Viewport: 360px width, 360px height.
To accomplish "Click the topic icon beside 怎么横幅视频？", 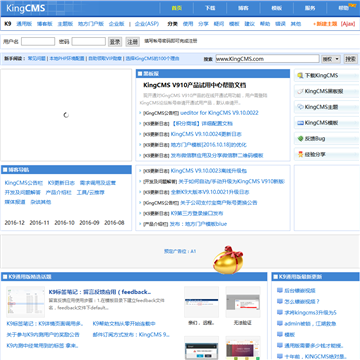I will click(x=280, y=301).
